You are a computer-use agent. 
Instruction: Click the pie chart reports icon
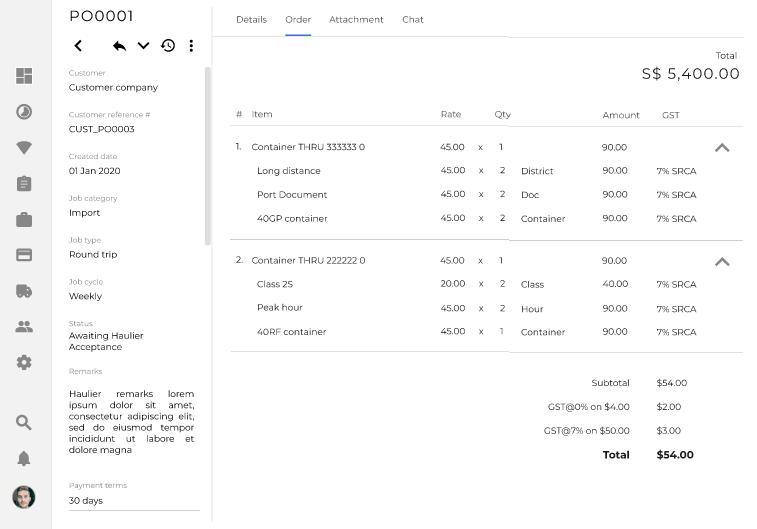point(24,112)
